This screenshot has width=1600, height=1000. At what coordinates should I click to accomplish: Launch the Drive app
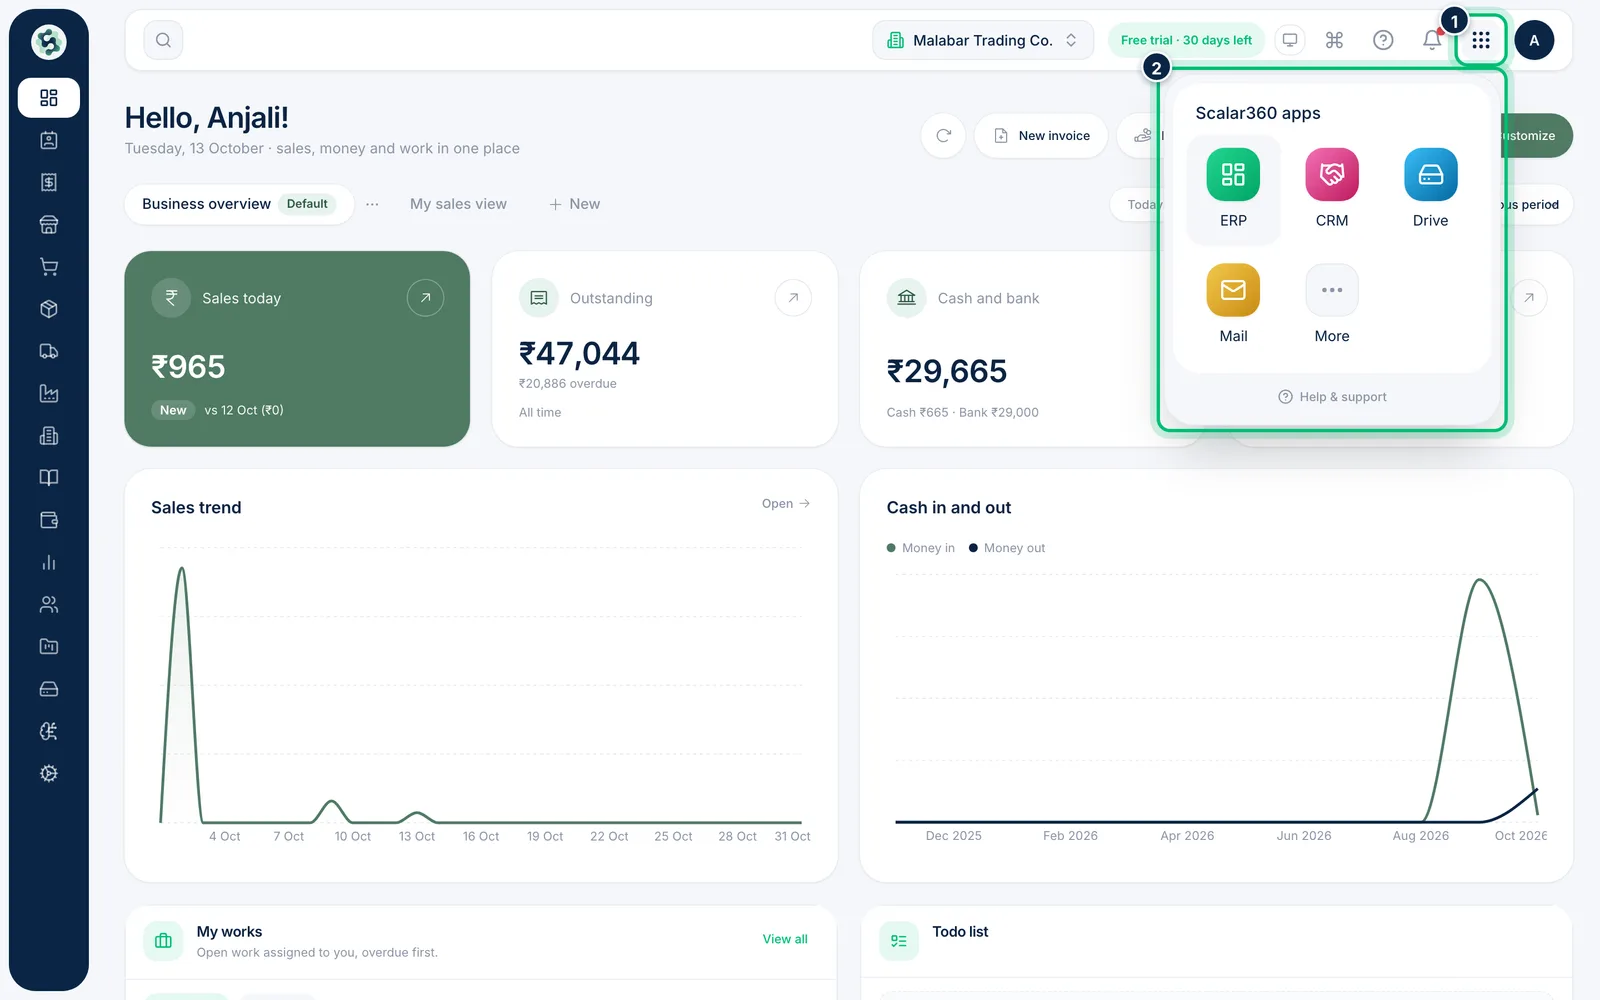1430,189
